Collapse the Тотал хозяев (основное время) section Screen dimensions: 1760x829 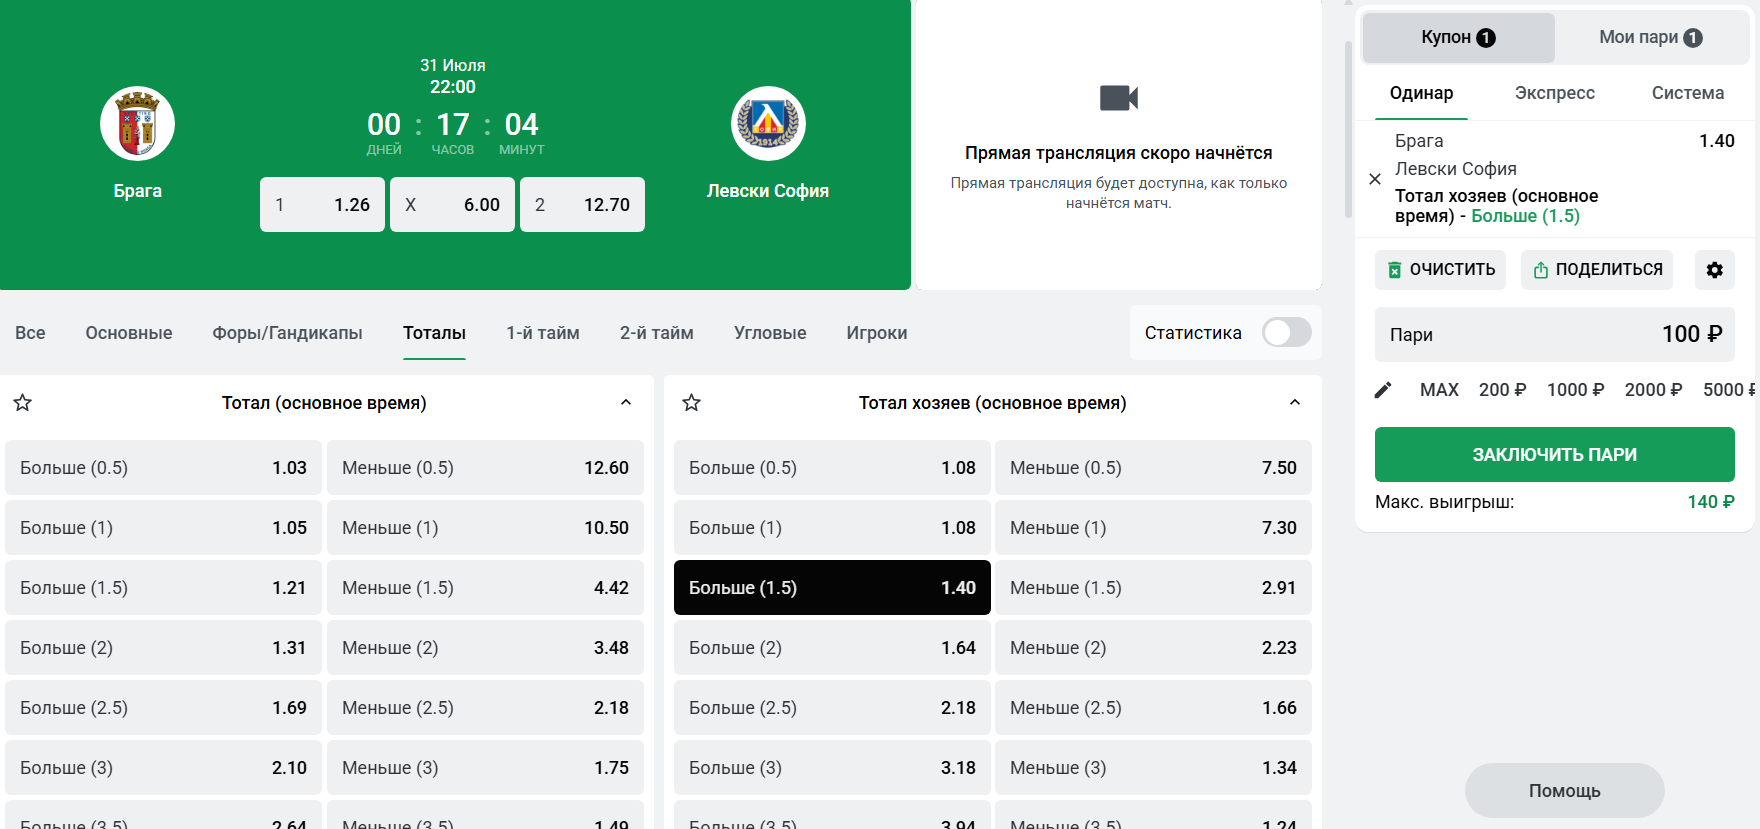1295,403
